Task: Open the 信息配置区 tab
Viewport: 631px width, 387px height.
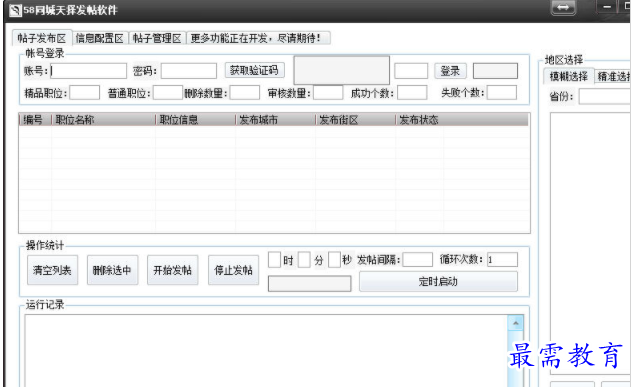Action: point(100,38)
